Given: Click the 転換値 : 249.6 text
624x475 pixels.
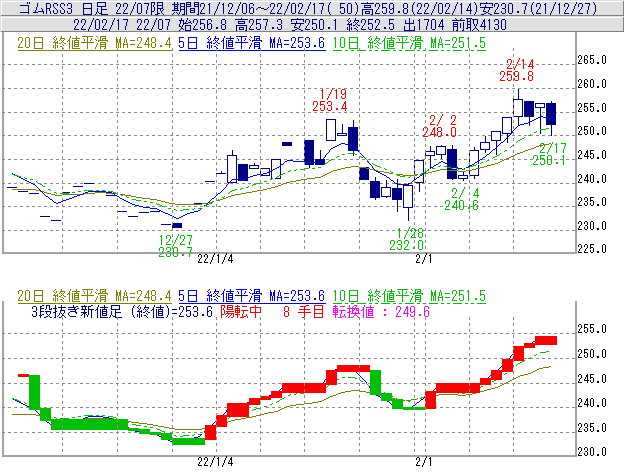Looking at the screenshot, I should tap(381, 311).
